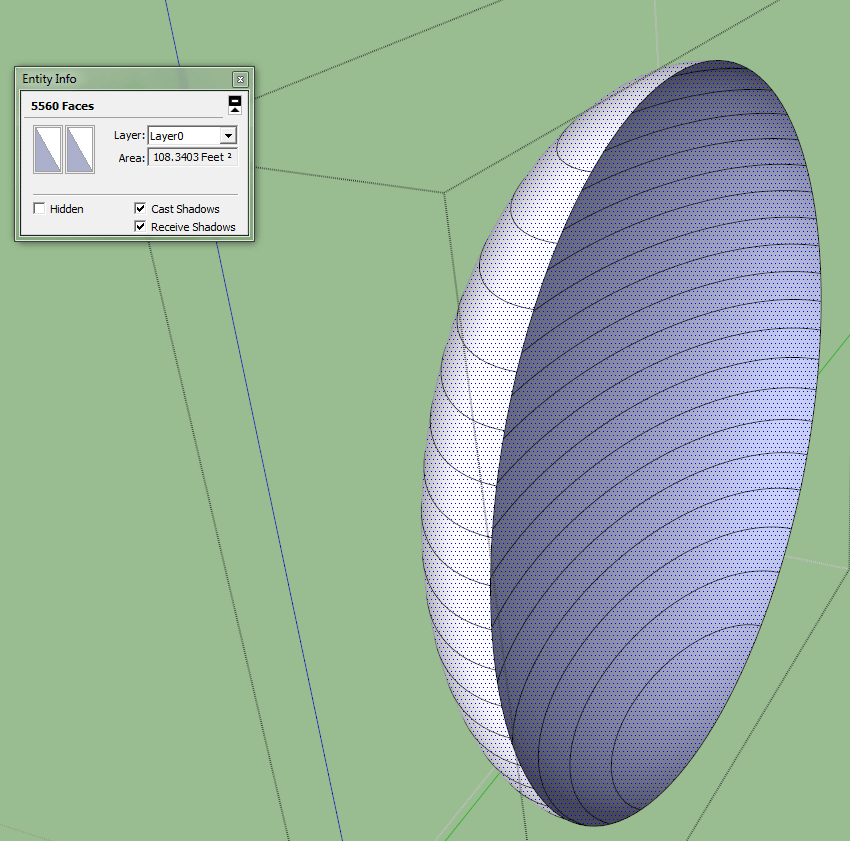Collapse the Entity Info details section

tap(235, 104)
